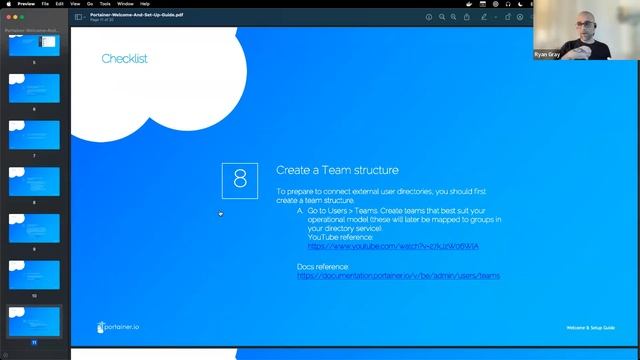This screenshot has width=640, height=360.
Task: Click the Rotate page icon
Action: pyautogui.click(x=507, y=17)
